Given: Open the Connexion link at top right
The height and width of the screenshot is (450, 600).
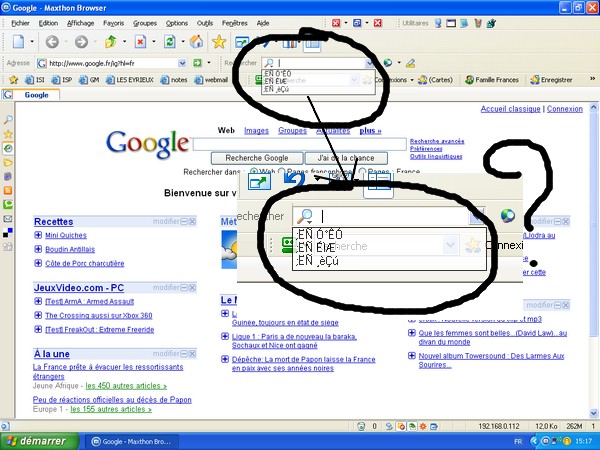Looking at the screenshot, I should pyautogui.click(x=565, y=109).
